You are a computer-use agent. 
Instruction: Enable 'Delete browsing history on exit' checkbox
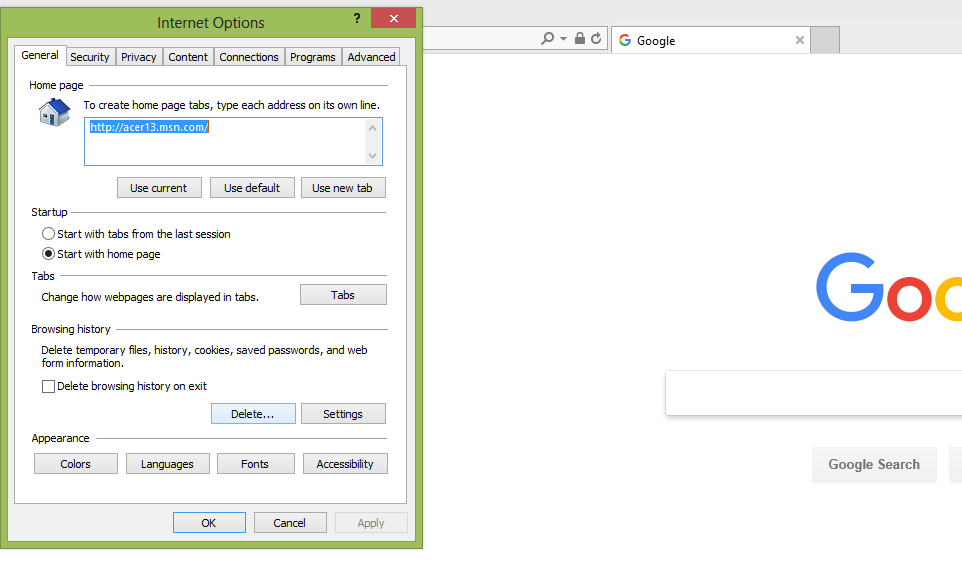pos(48,386)
